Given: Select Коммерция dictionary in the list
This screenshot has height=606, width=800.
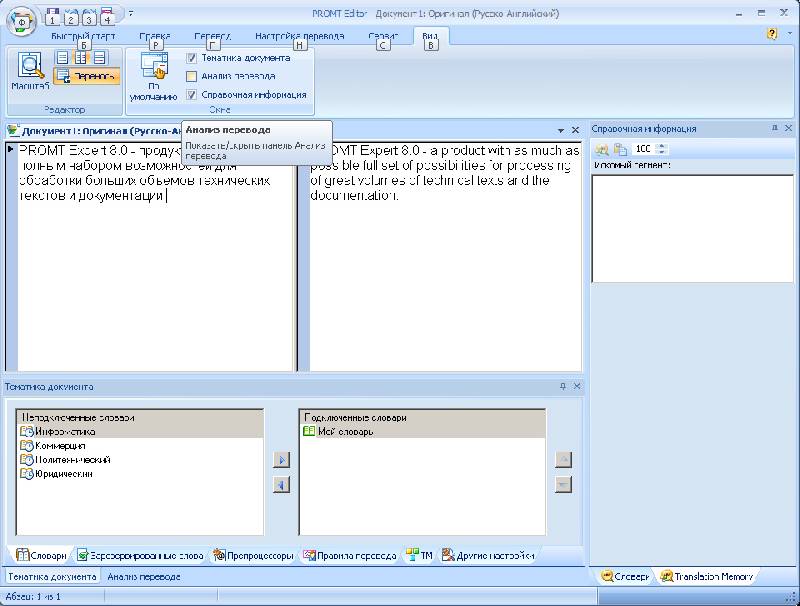Looking at the screenshot, I should coord(140,446).
